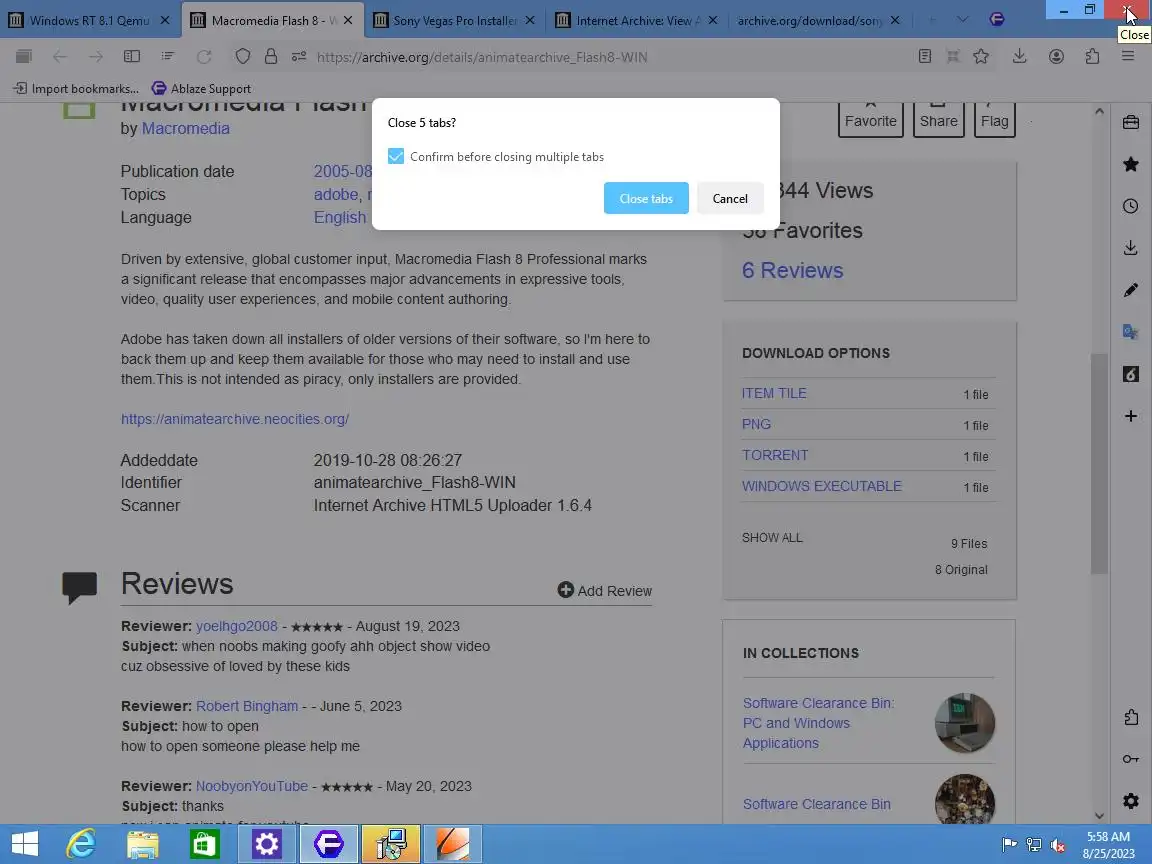Image resolution: width=1152 pixels, height=864 pixels.
Task: Close the Macromedia Flash 8 tab
Action: pyautogui.click(x=348, y=21)
